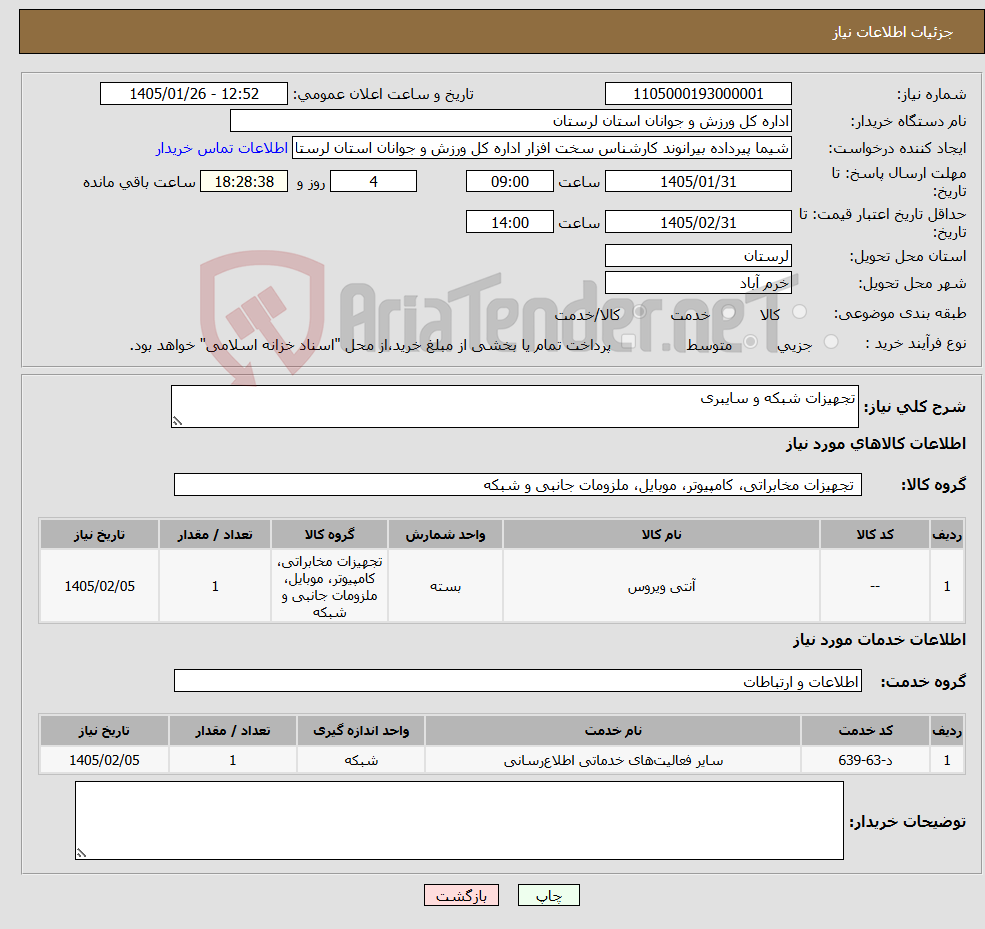Click the 09:00 deadline time field

click(x=509, y=182)
